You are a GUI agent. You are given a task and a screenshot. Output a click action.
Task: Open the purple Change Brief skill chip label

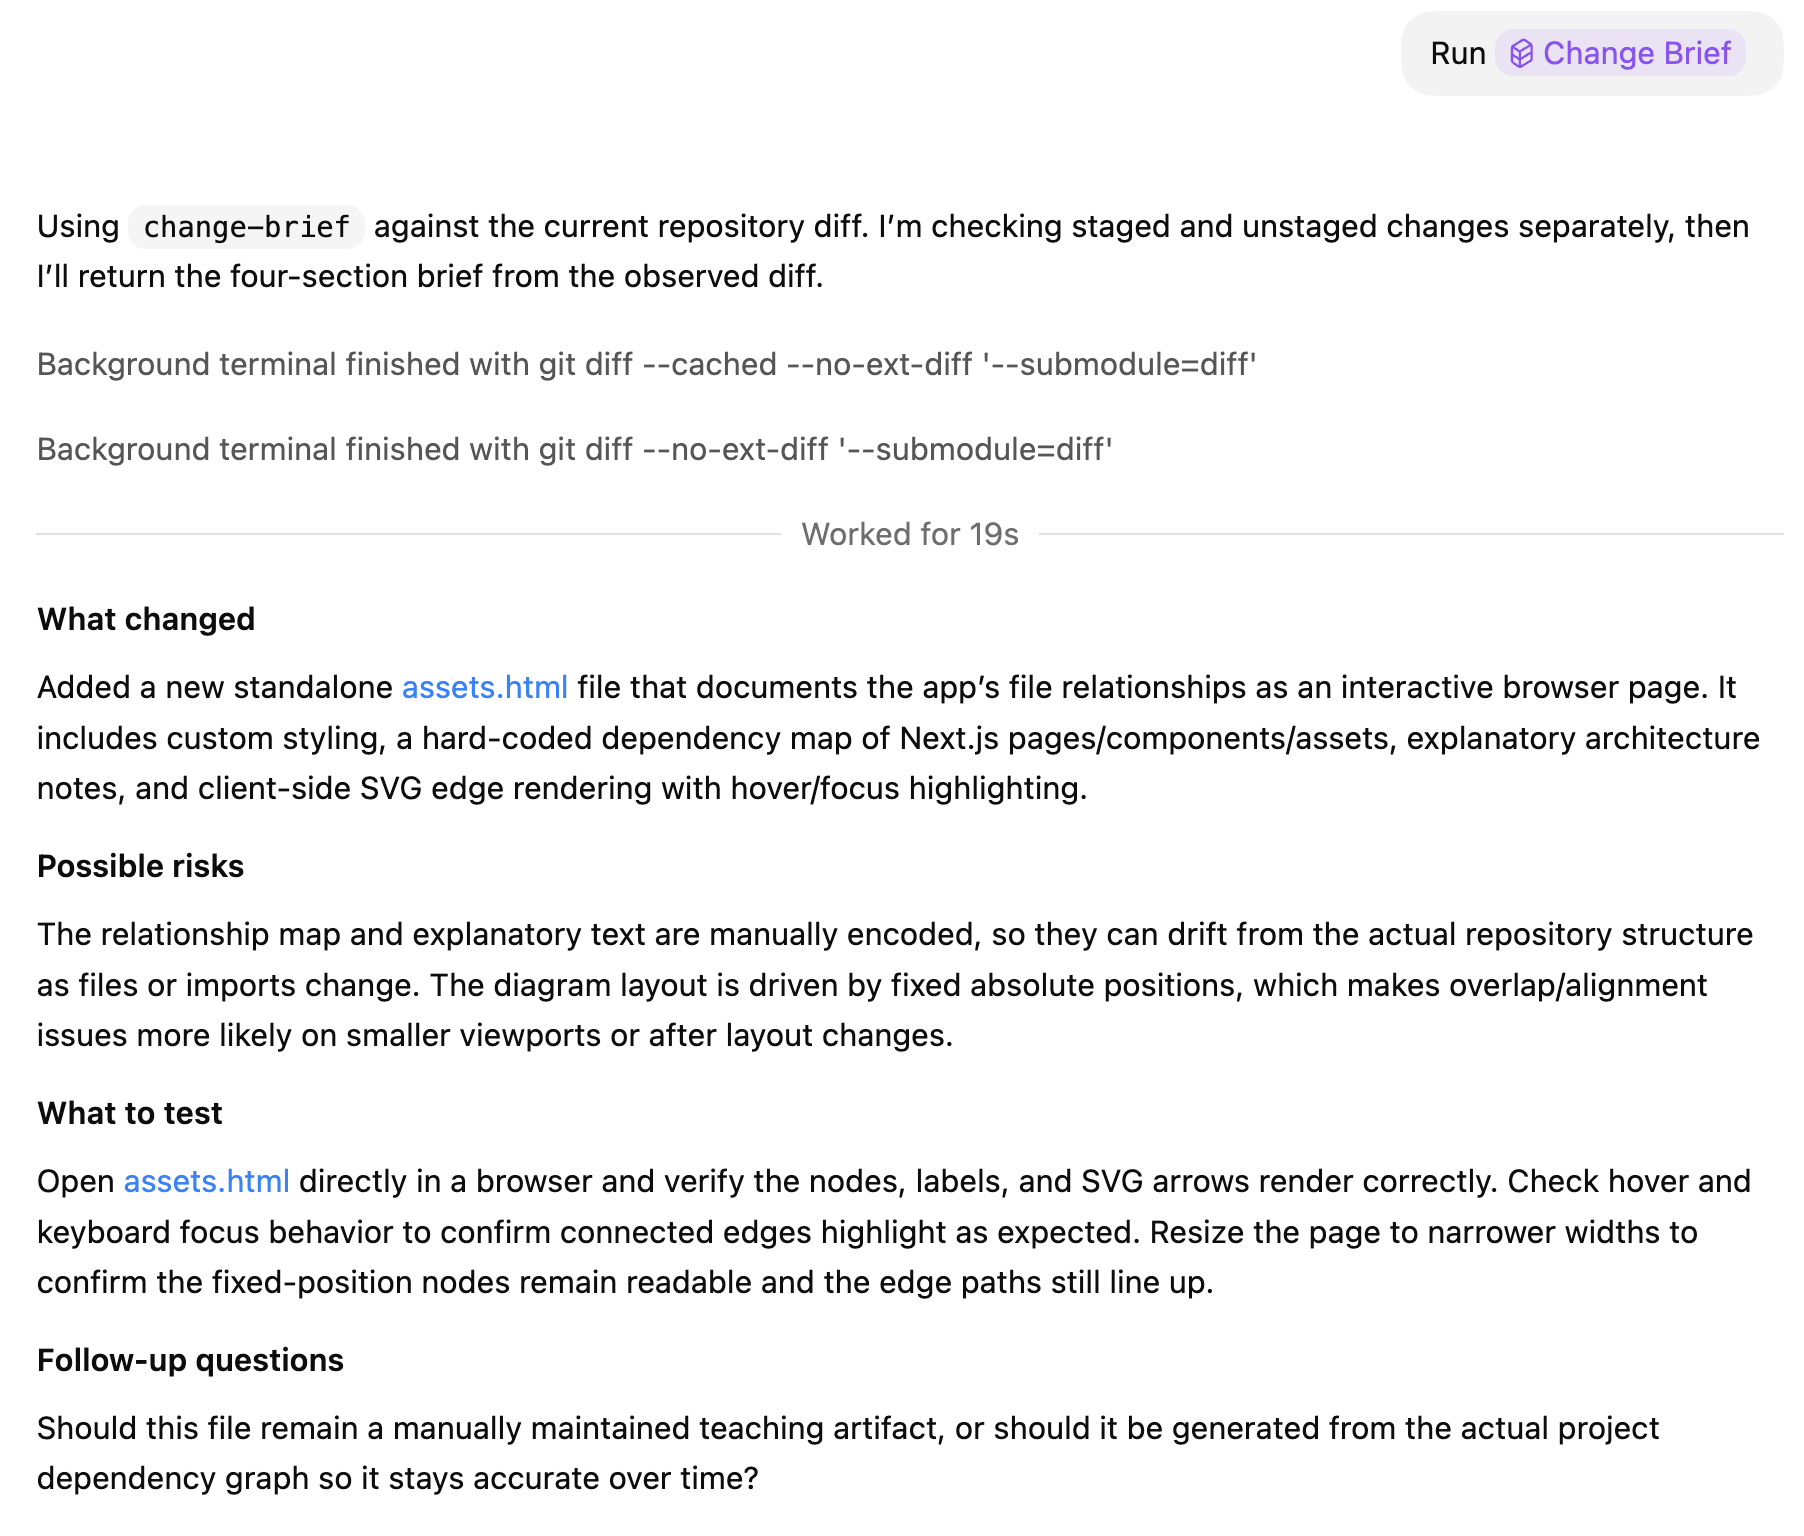[x=1636, y=54]
